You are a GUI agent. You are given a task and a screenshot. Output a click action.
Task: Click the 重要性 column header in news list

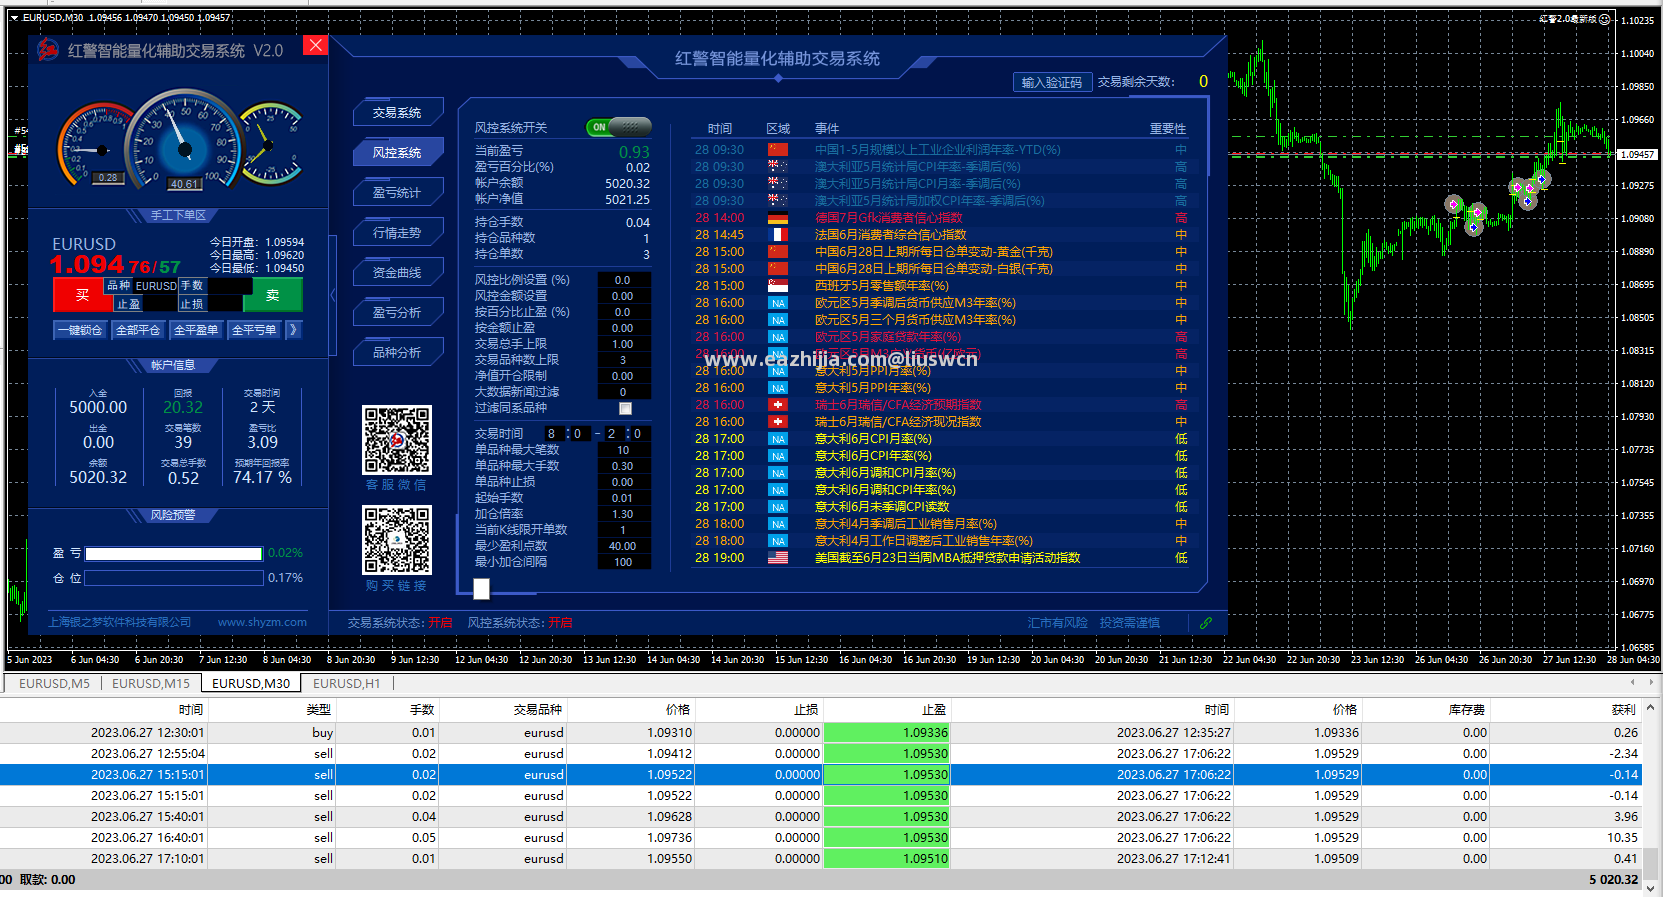click(1167, 129)
